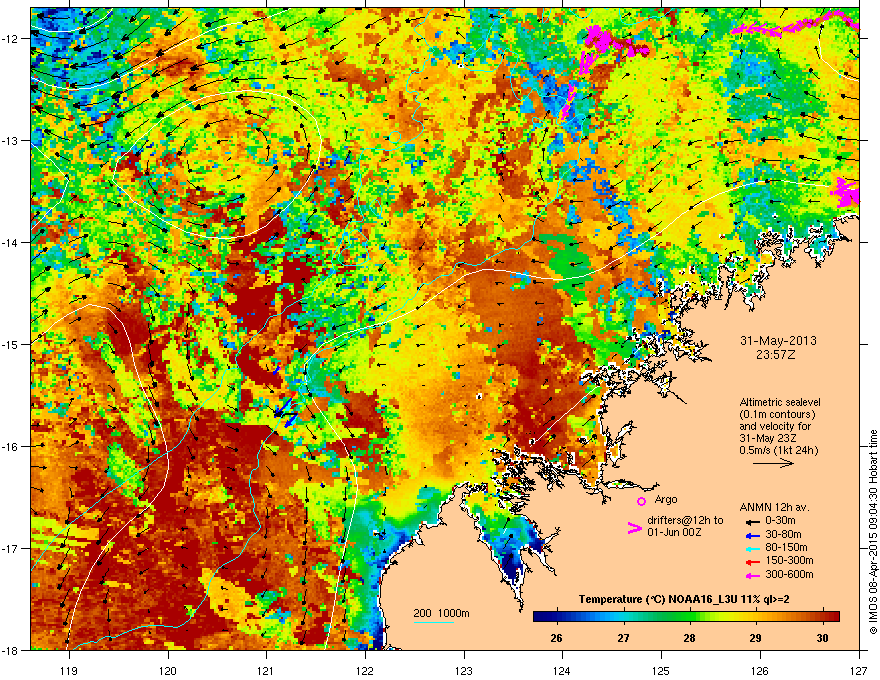This screenshot has height=680, width=880.
Task: Click the temperature color bar near 28
Action: pyautogui.click(x=689, y=616)
